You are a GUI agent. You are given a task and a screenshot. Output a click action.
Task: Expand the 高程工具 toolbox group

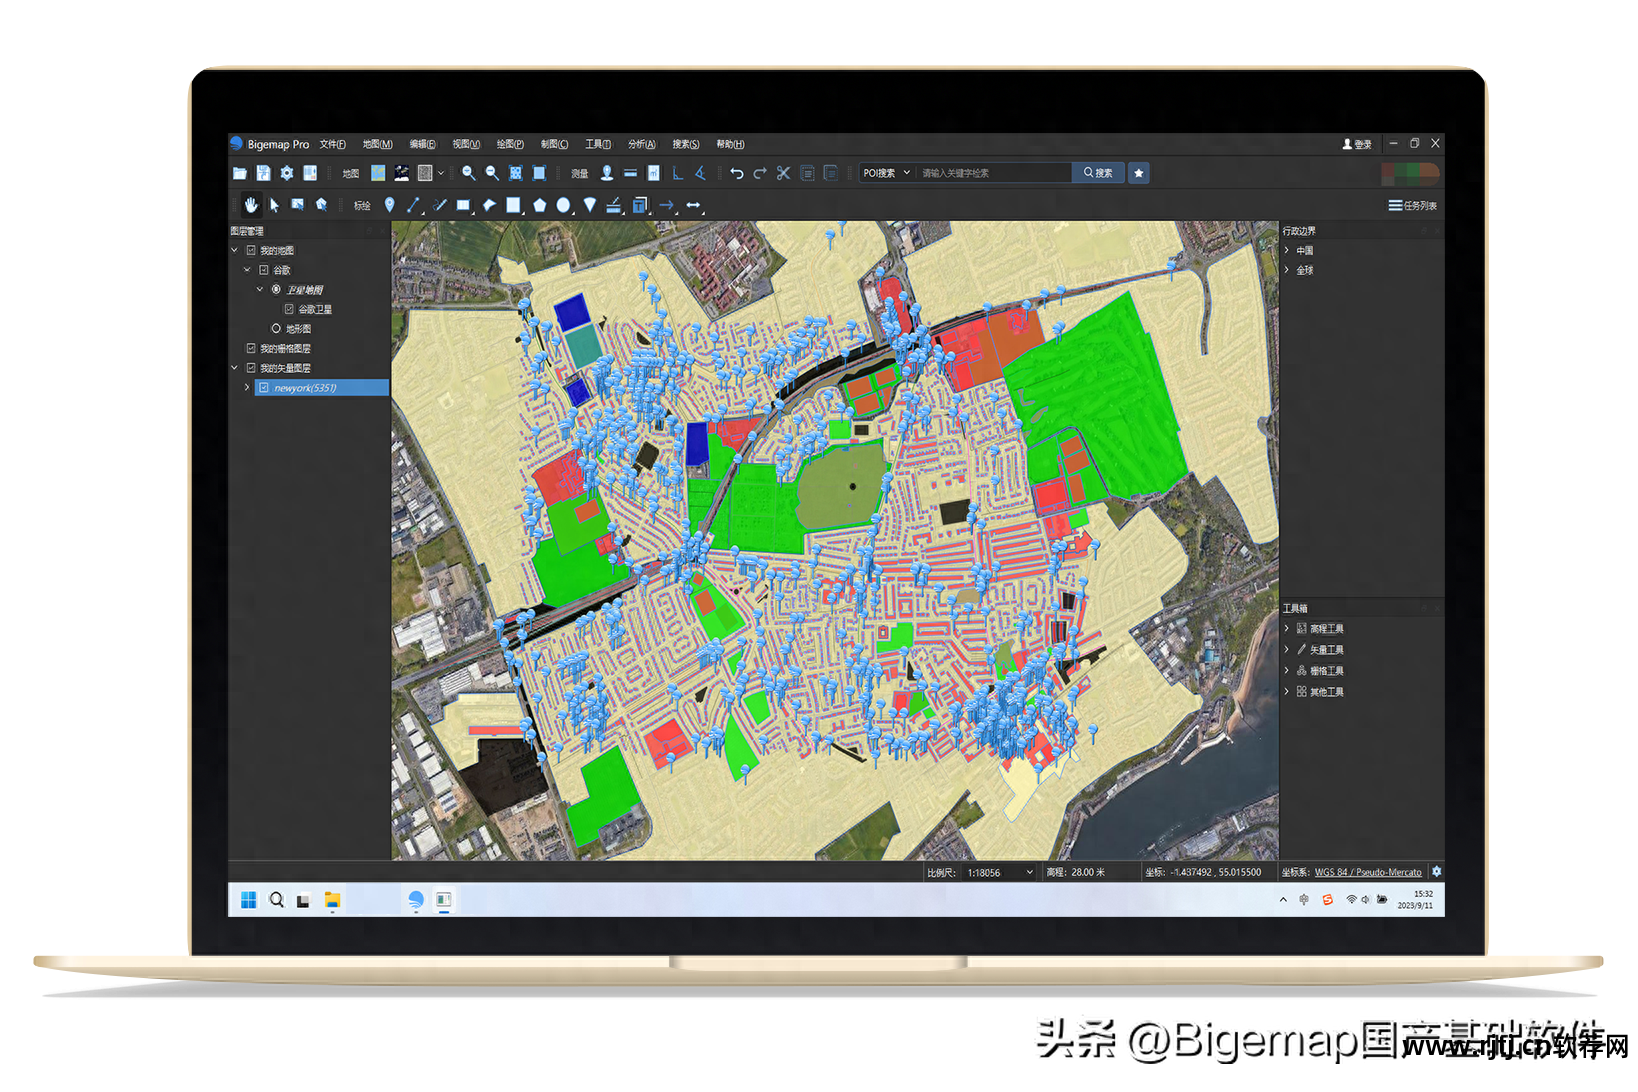coord(1287,629)
